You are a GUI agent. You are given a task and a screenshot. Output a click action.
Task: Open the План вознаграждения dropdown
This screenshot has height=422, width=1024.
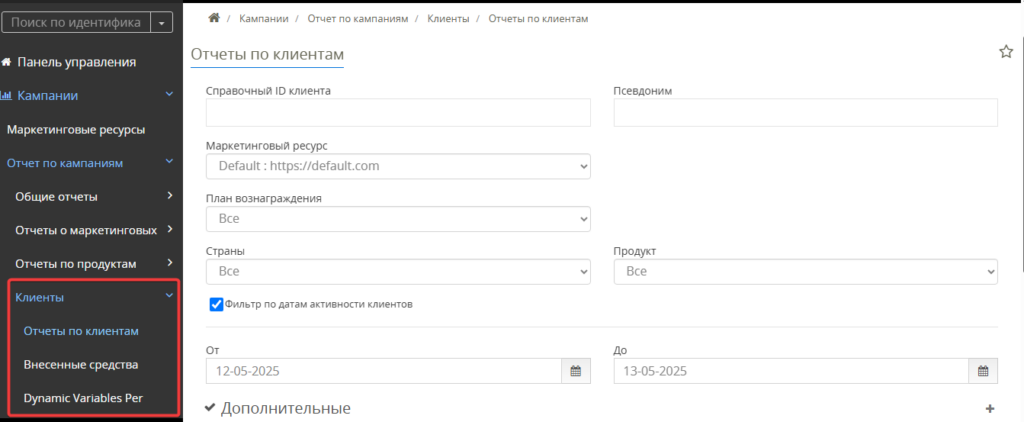point(398,219)
